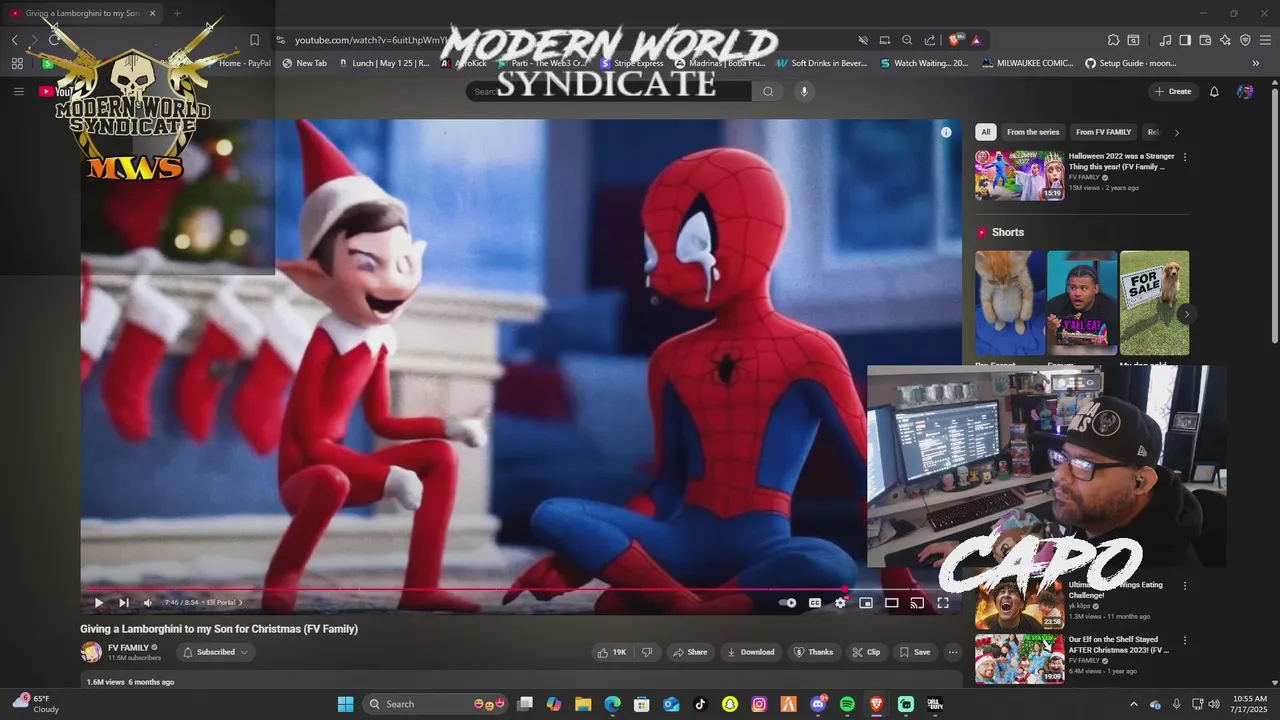This screenshot has width=1280, height=720.
Task: Save the video to a playlist
Action: click(914, 652)
